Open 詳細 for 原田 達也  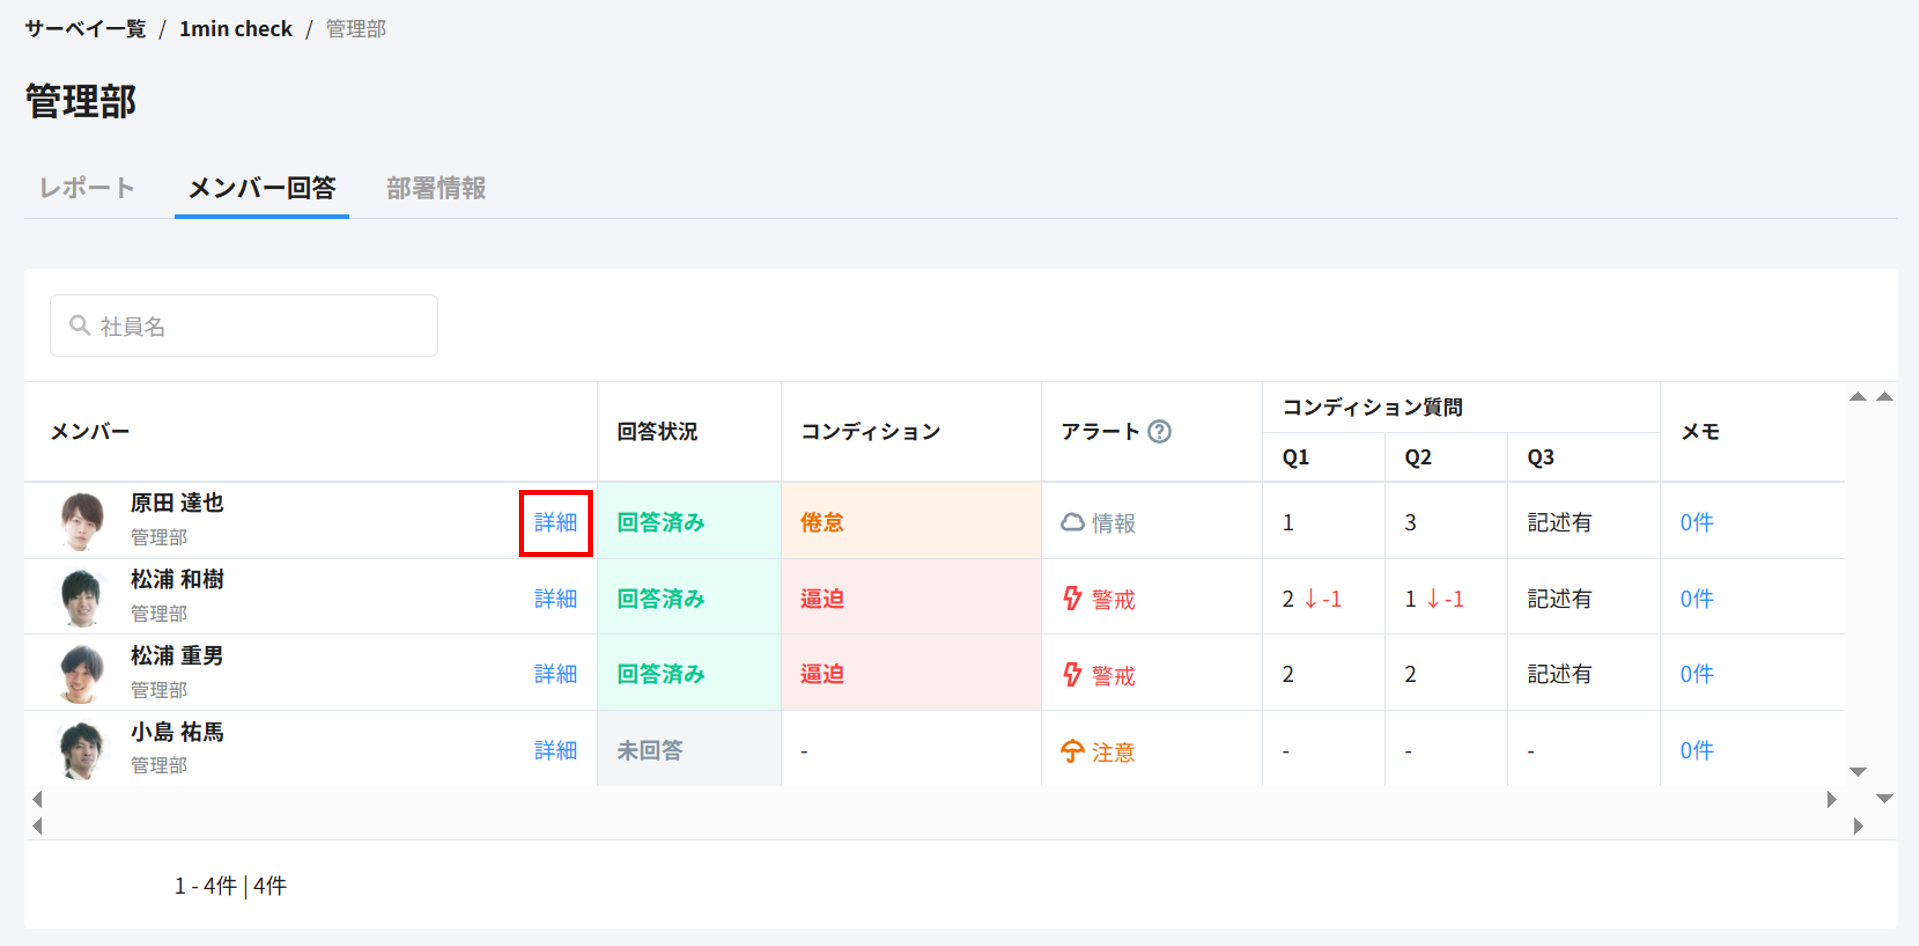(x=555, y=522)
